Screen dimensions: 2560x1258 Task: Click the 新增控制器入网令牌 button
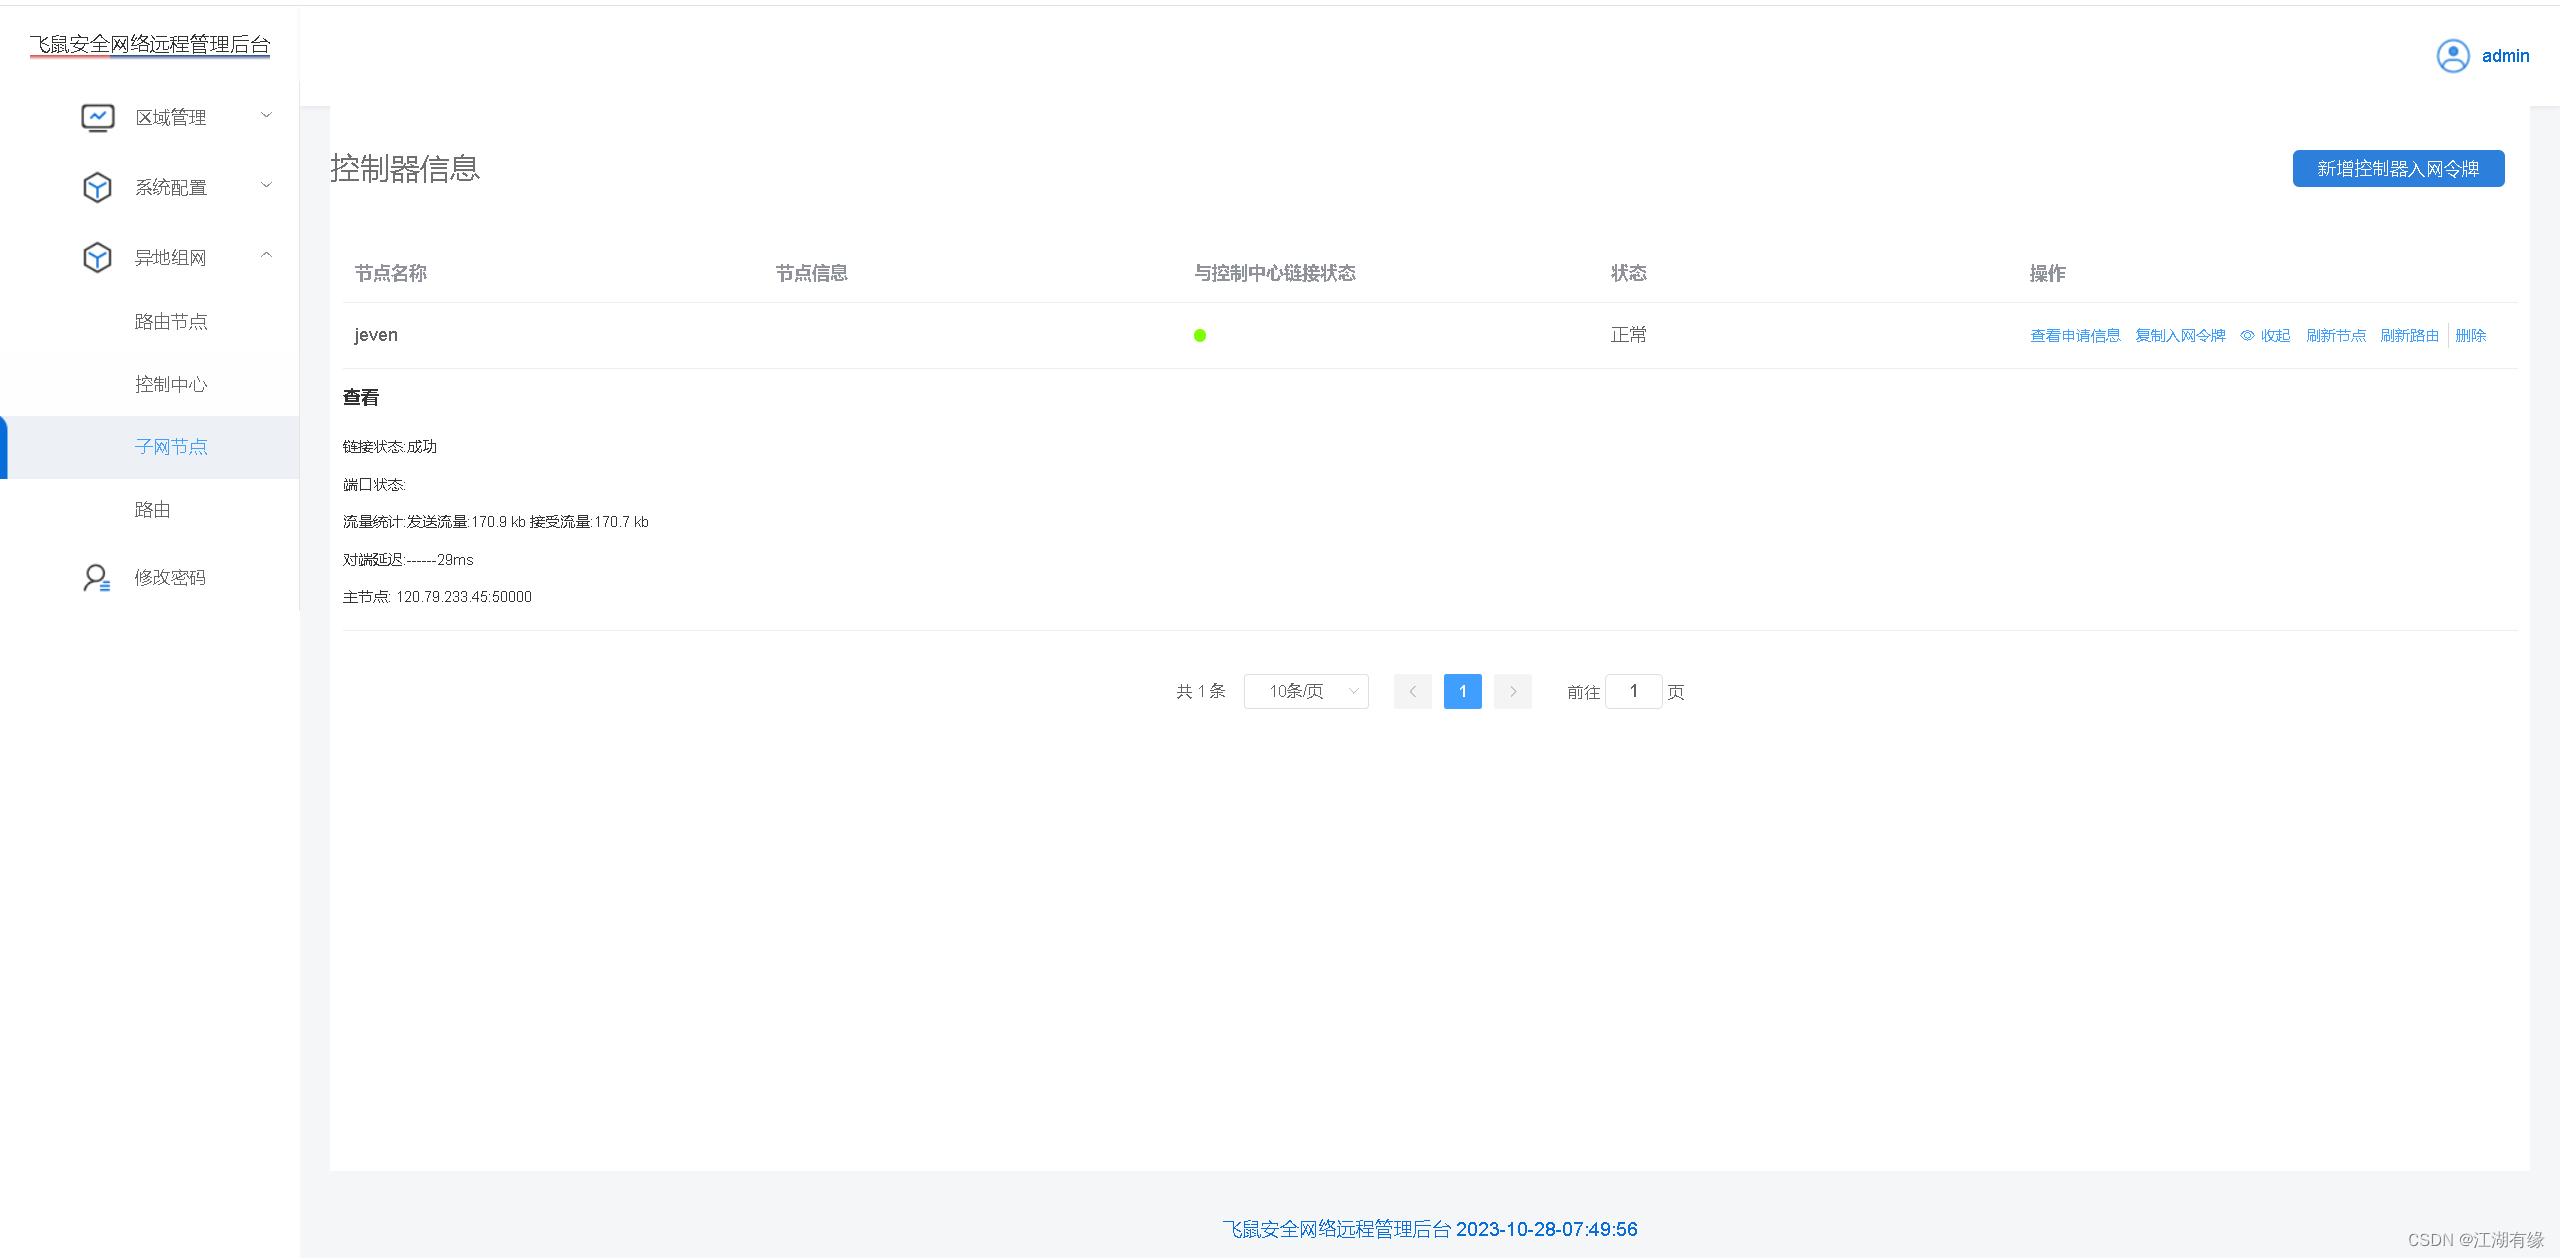[2397, 169]
